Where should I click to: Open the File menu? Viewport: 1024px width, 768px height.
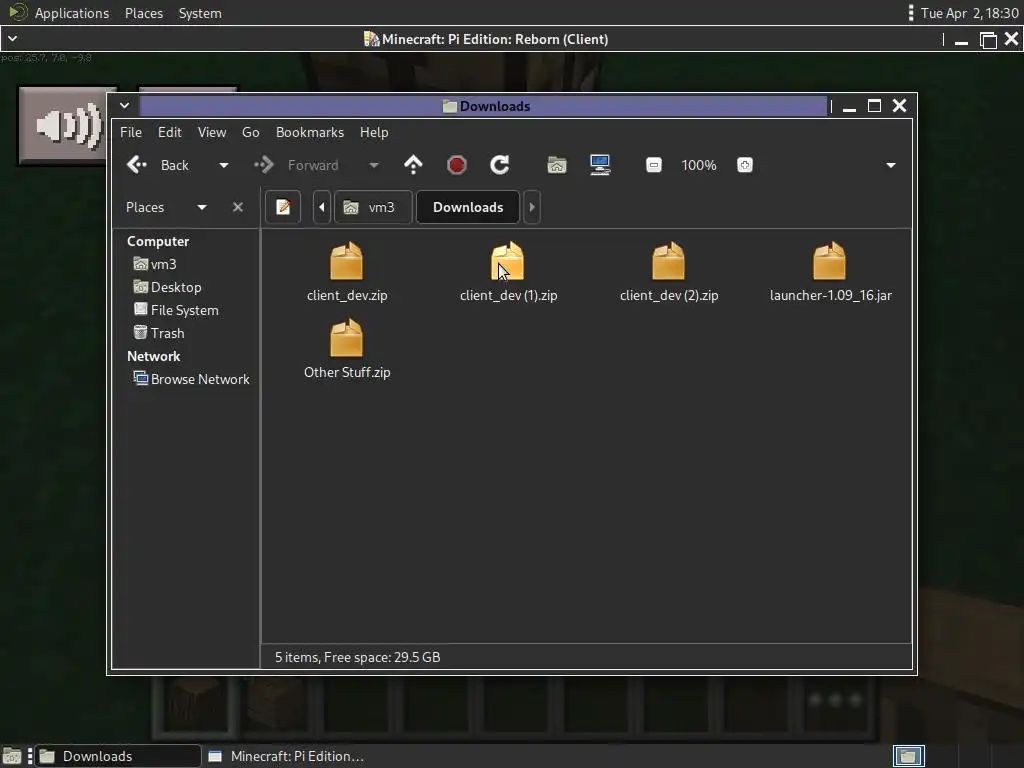[131, 132]
